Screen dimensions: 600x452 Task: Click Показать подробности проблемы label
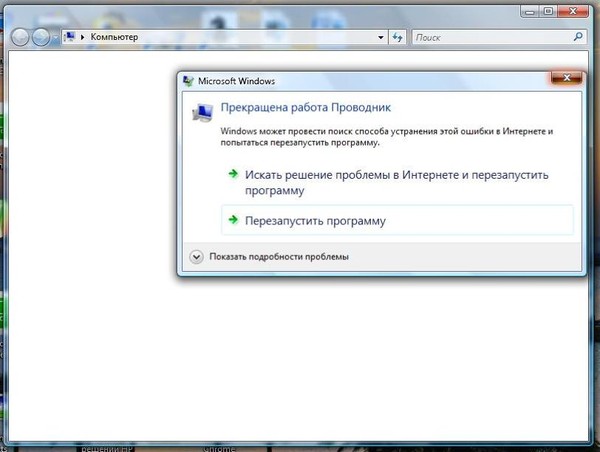[x=279, y=257]
